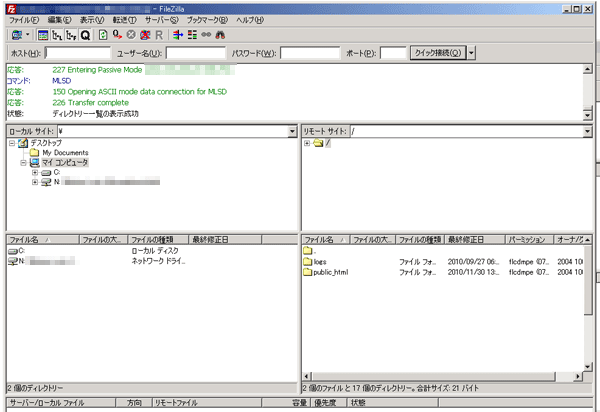Open the parent directory folder entry

click(x=310, y=251)
